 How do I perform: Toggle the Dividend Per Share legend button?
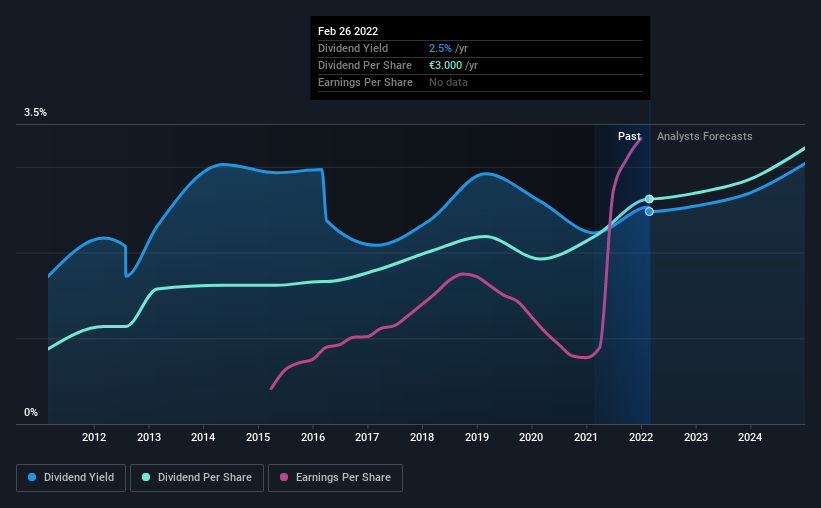pos(197,478)
